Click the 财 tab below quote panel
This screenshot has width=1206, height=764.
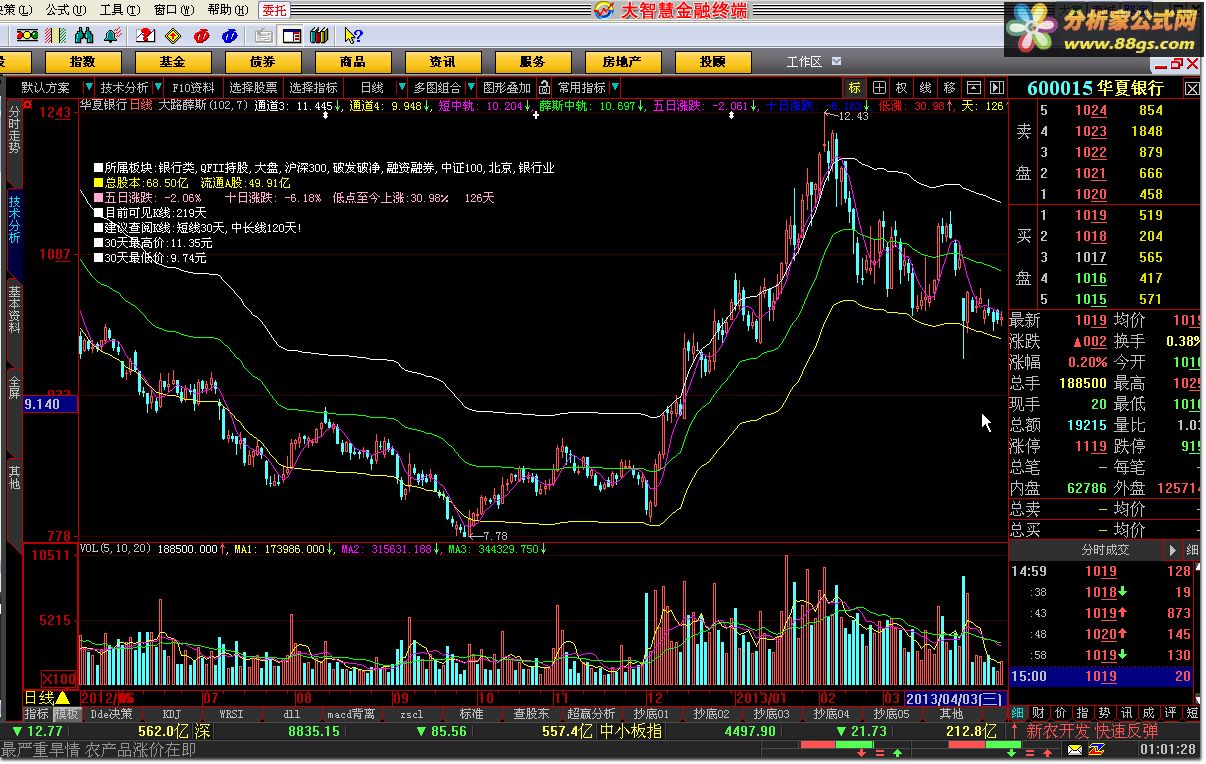tap(1039, 713)
